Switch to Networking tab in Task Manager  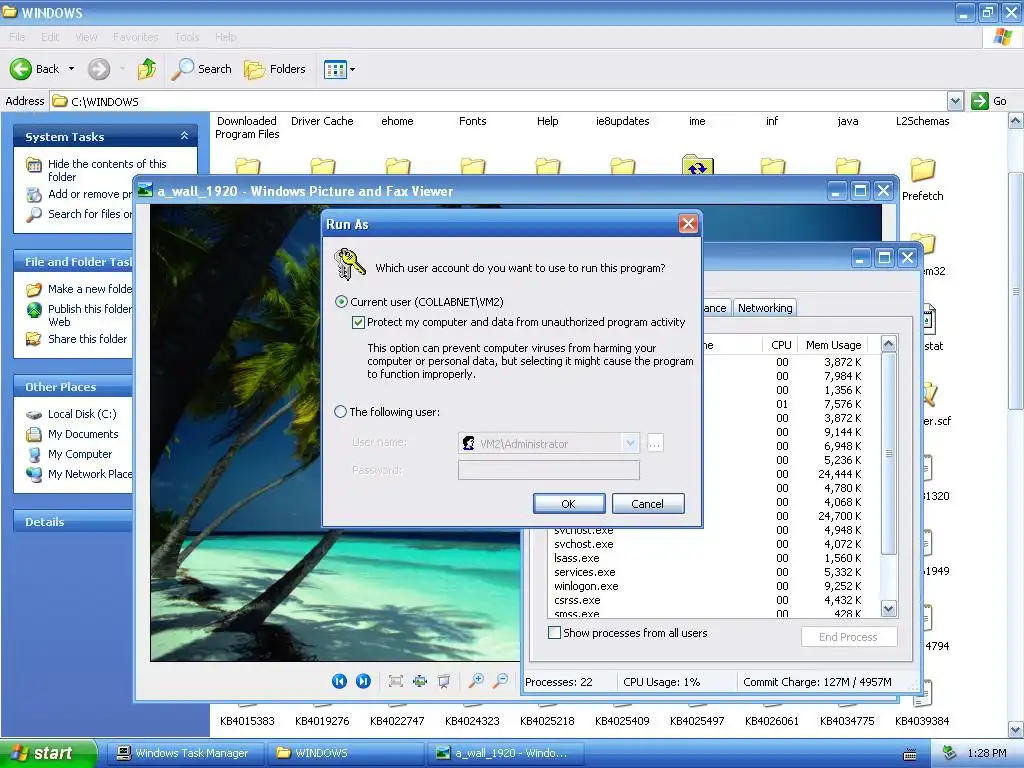(765, 308)
